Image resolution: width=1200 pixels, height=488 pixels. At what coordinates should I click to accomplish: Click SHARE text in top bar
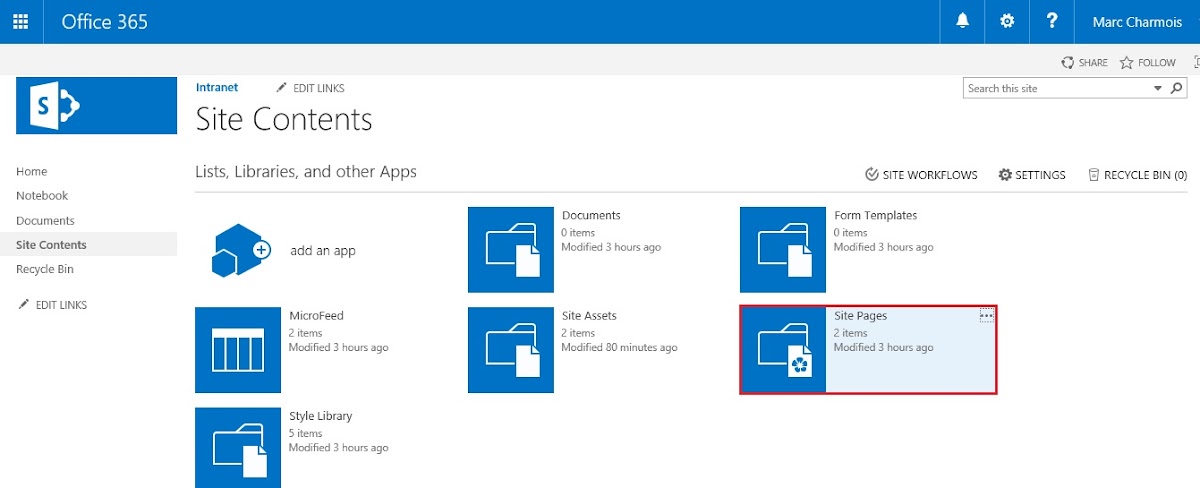click(1093, 62)
